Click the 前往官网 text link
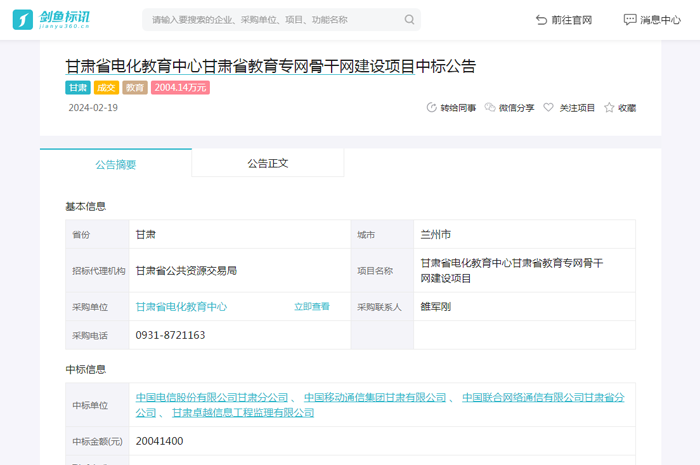Viewport: 700px width, 465px height. [571, 20]
